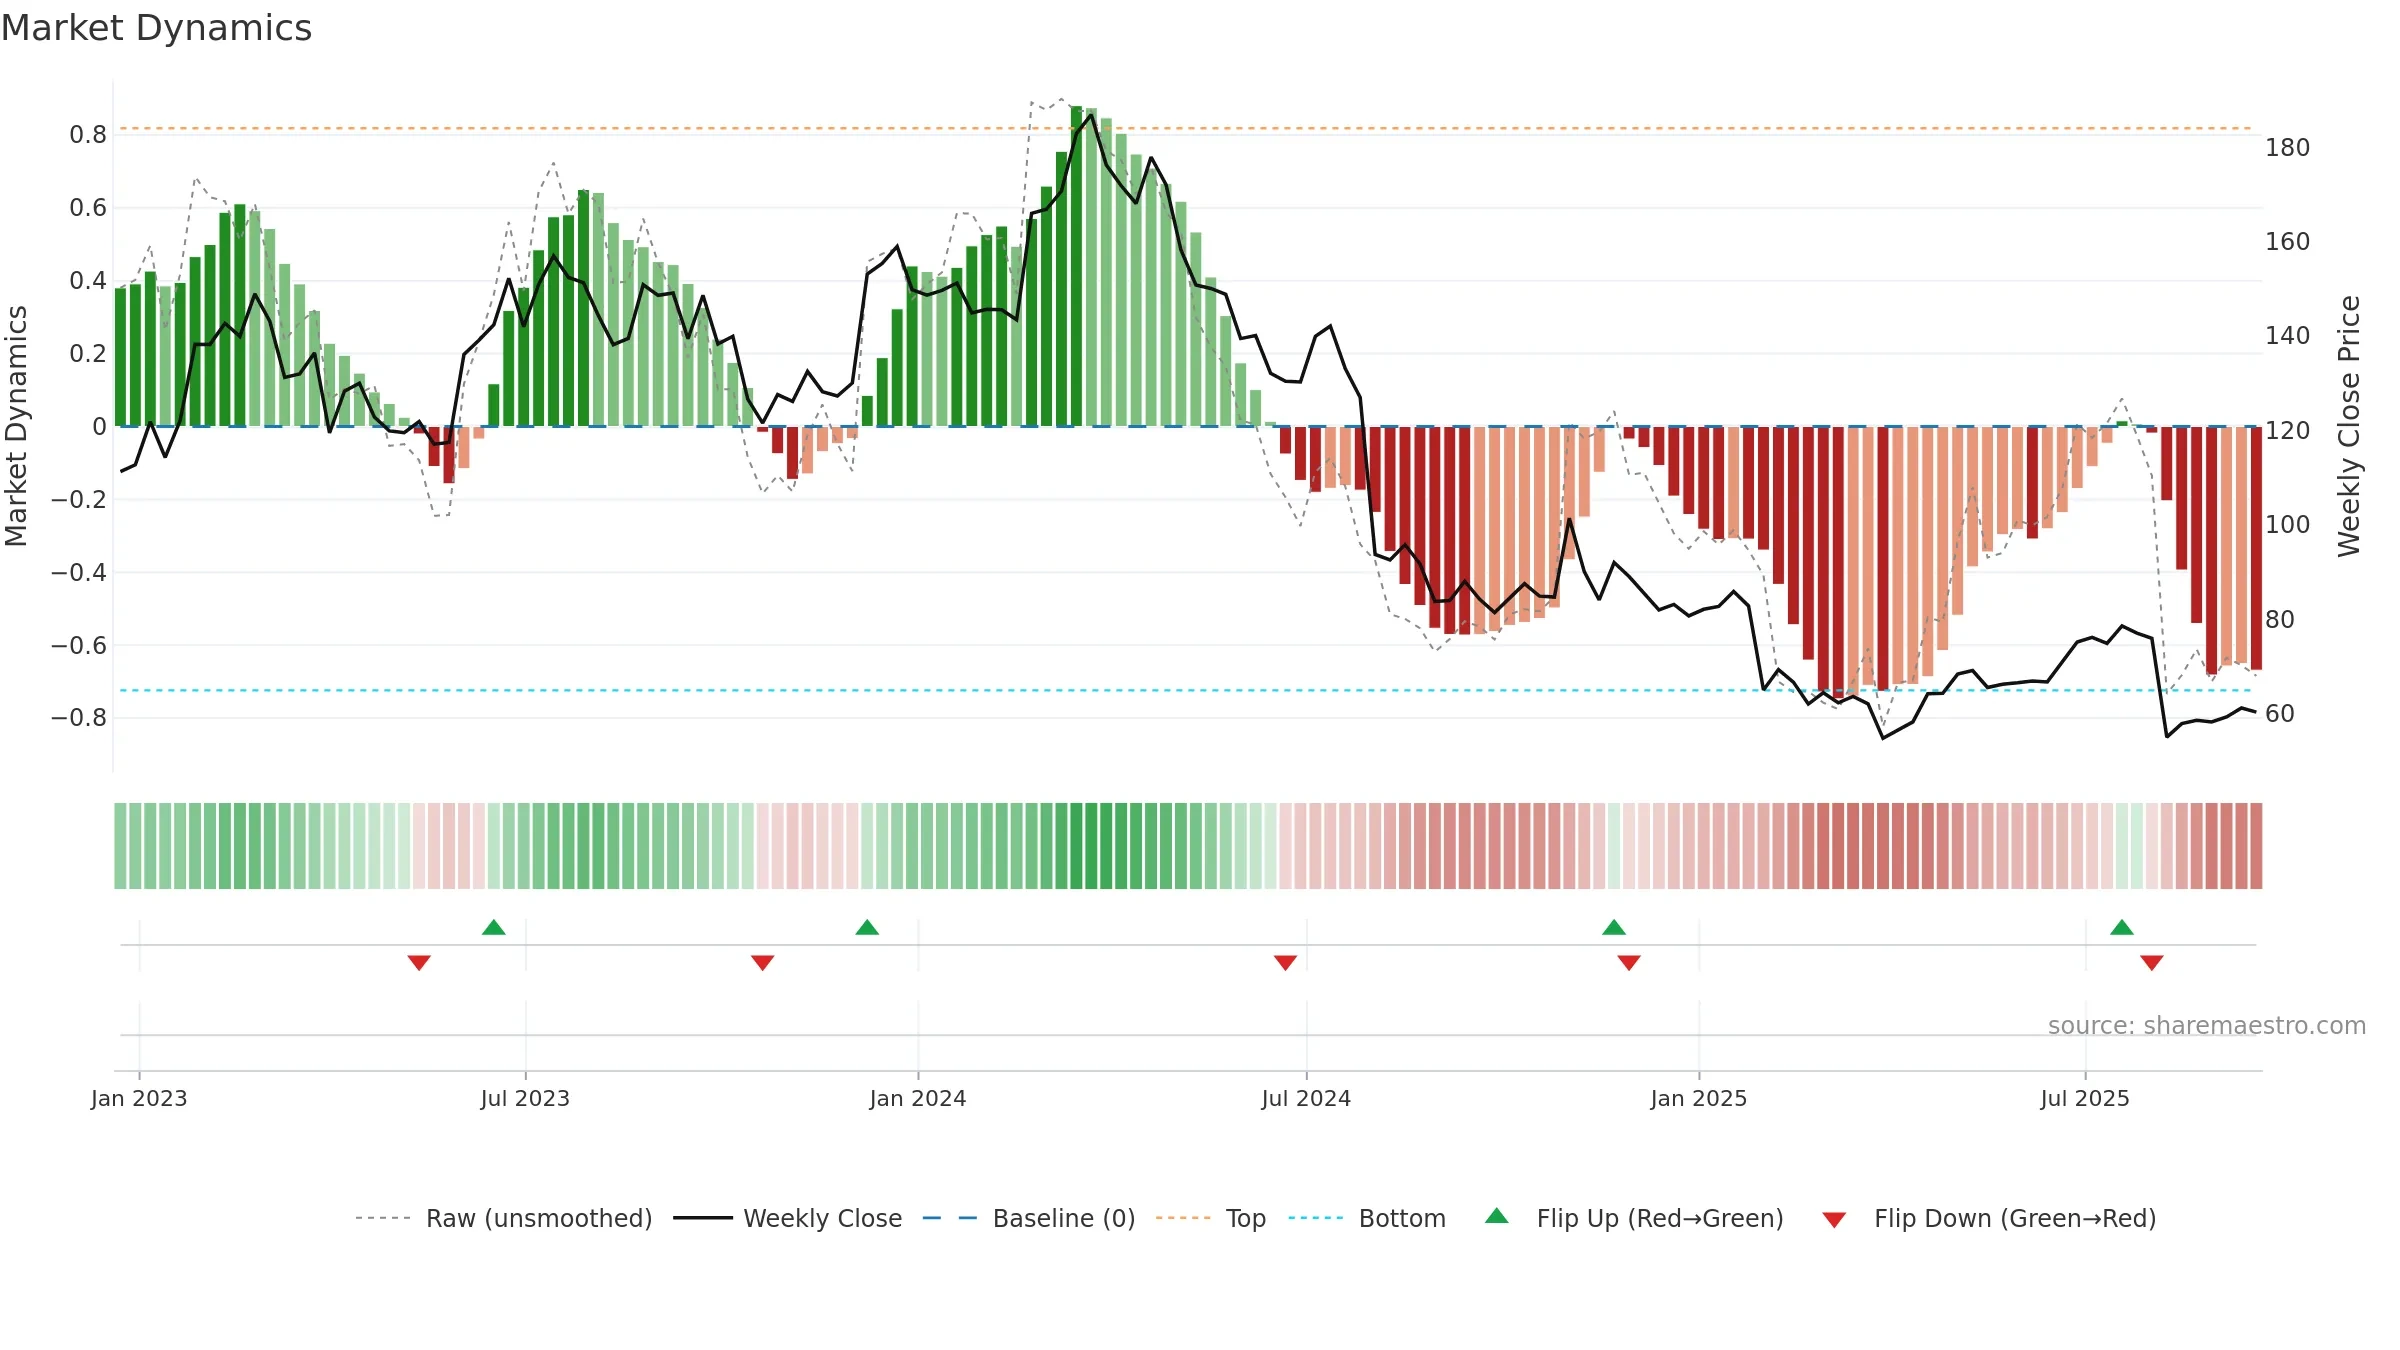Click the red triangle icon in the legend
This screenshot has width=2400, height=1350.
coord(1834,1220)
